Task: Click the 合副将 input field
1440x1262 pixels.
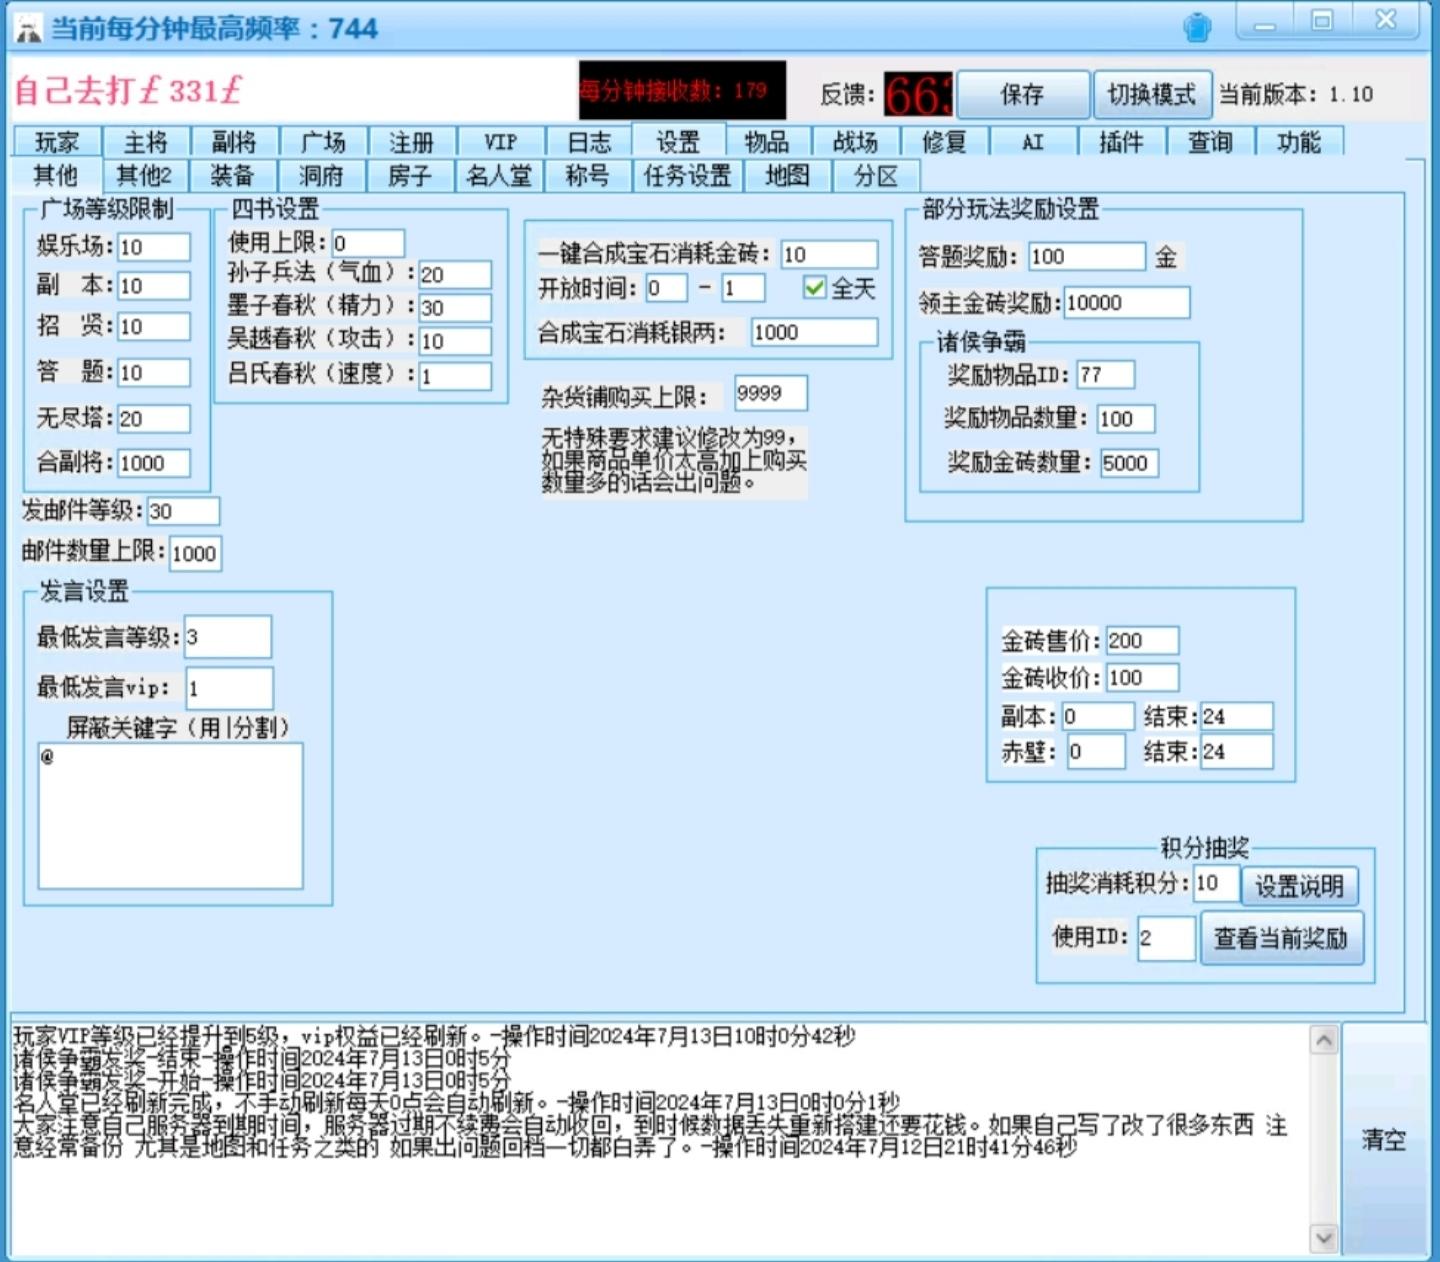Action: click(x=154, y=463)
